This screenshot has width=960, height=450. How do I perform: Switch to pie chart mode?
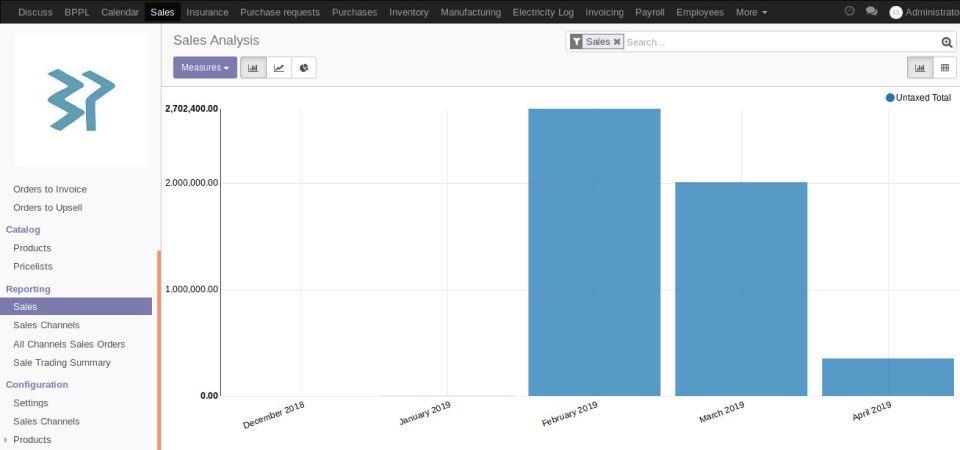(x=304, y=68)
